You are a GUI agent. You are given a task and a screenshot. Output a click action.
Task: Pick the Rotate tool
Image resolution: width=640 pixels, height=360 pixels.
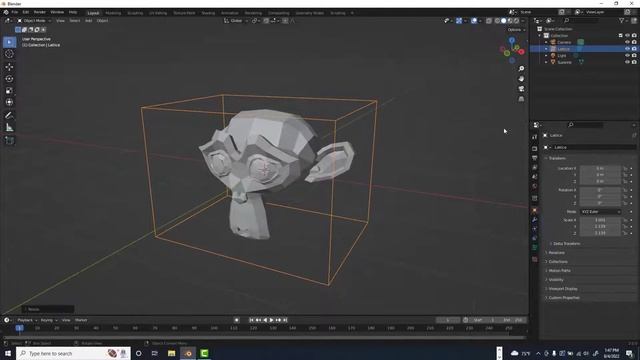pyautogui.click(x=9, y=79)
